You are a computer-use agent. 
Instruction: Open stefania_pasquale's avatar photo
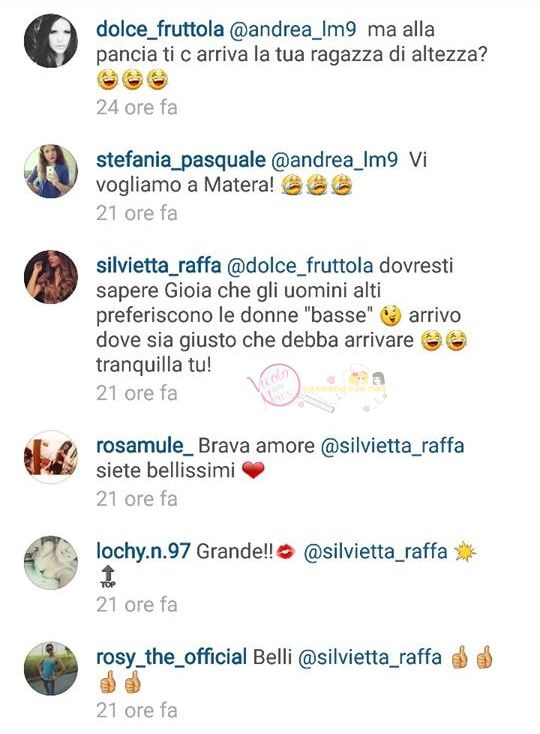[51, 171]
